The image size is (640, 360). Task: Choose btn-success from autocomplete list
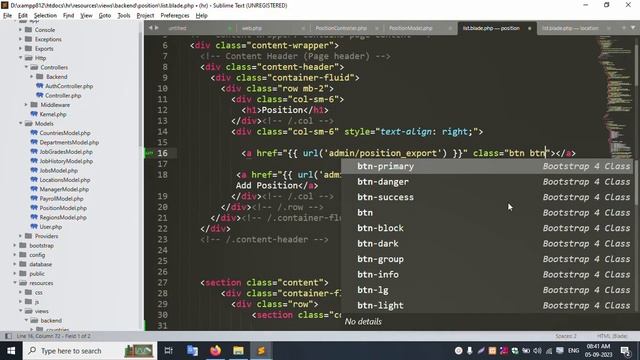487,197
